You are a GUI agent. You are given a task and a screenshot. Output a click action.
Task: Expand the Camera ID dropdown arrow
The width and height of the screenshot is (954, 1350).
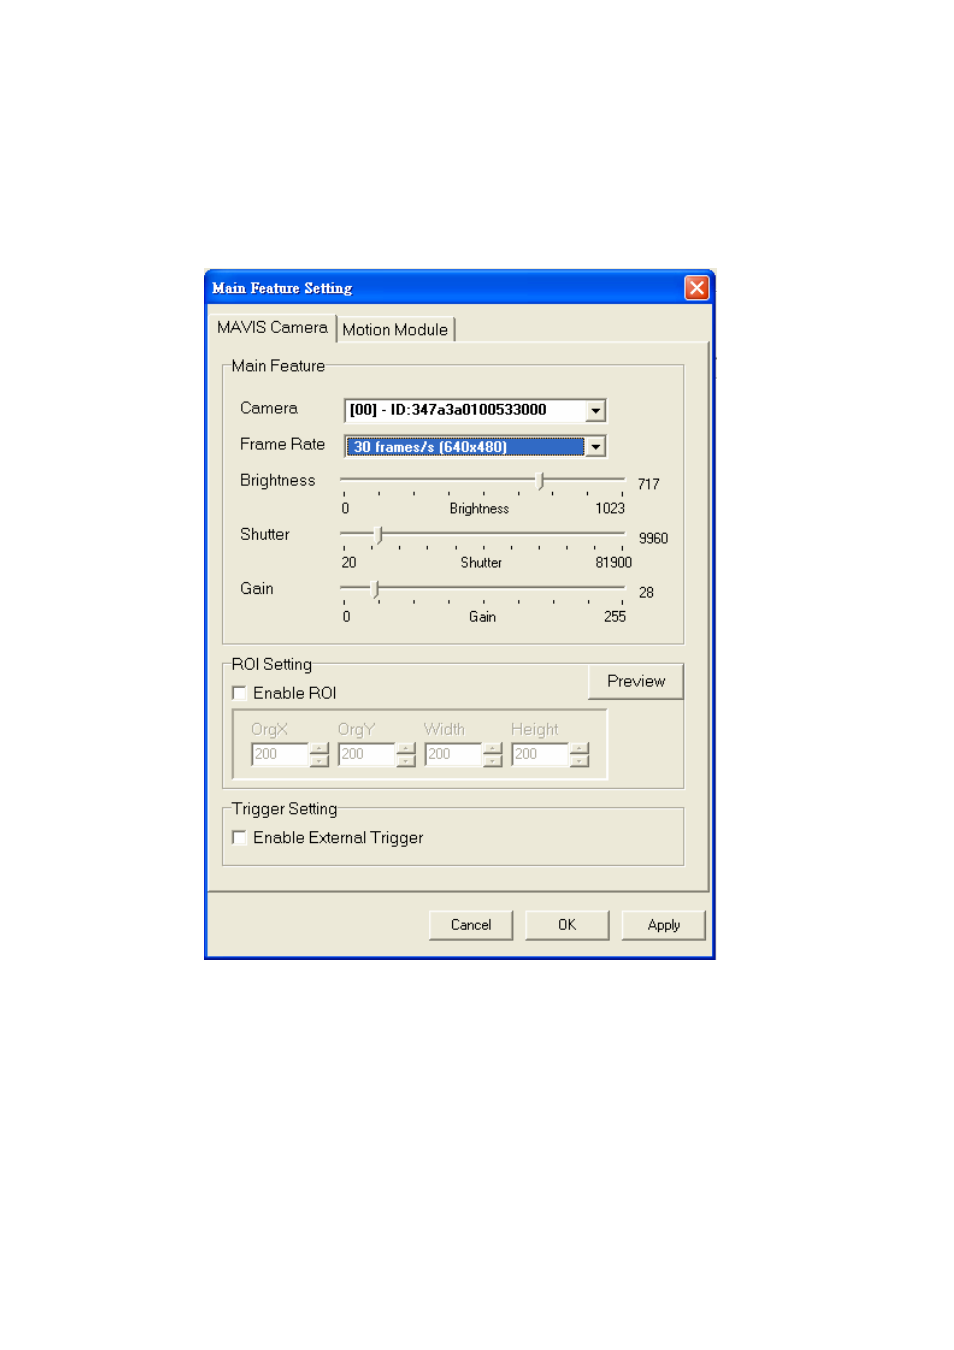595,410
